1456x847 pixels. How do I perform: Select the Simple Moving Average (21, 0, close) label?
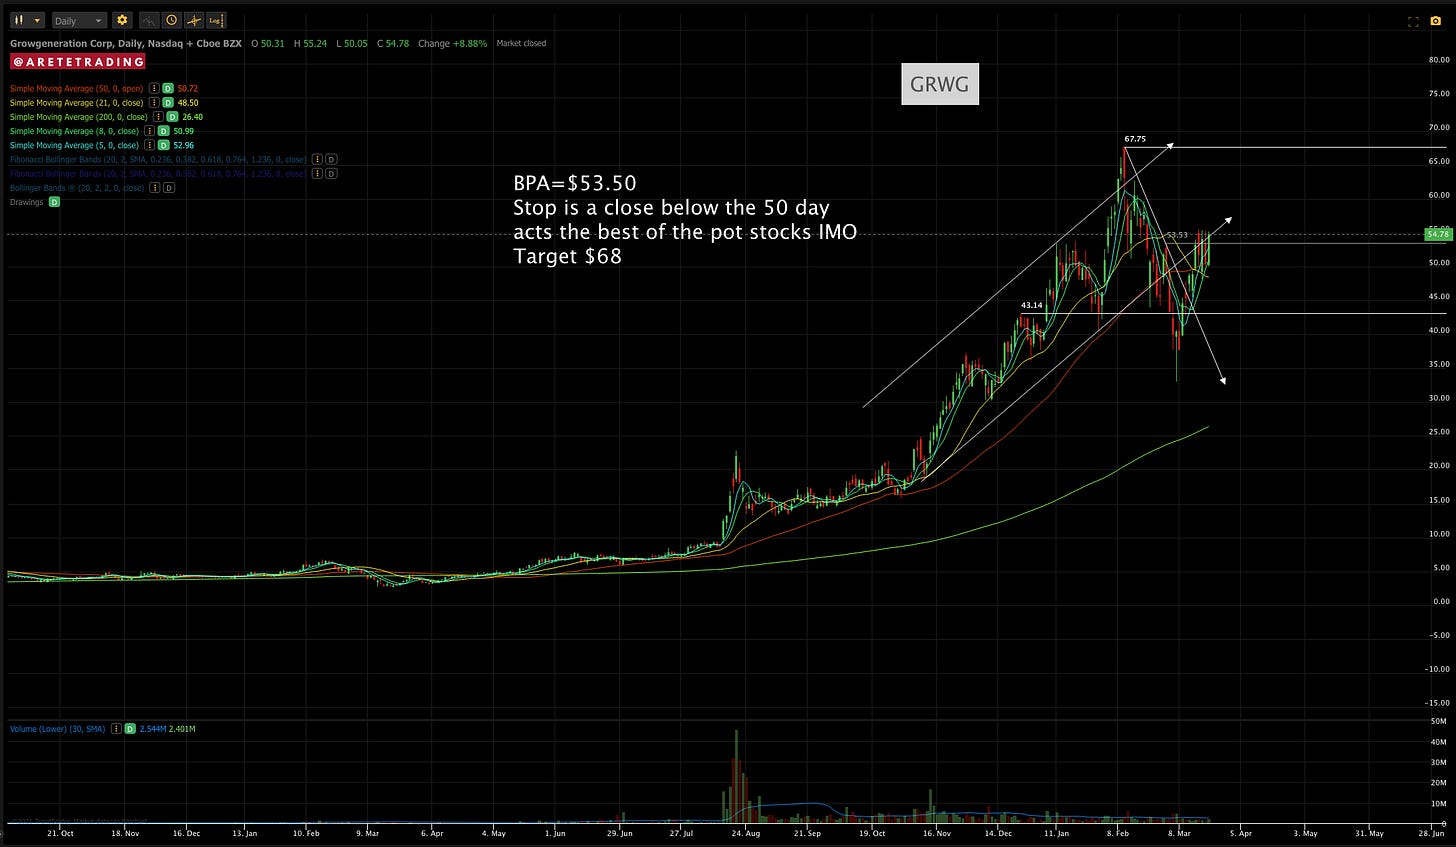77,103
